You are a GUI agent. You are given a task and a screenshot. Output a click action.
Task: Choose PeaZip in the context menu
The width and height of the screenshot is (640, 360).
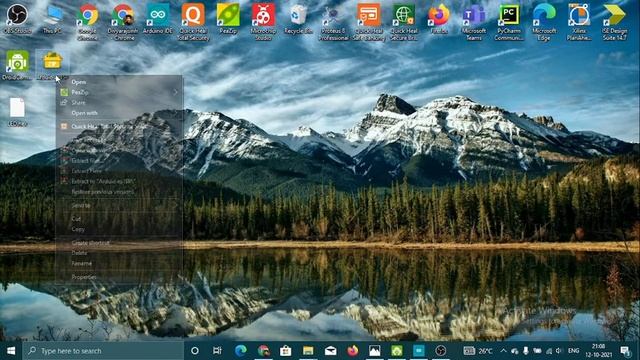pos(119,92)
